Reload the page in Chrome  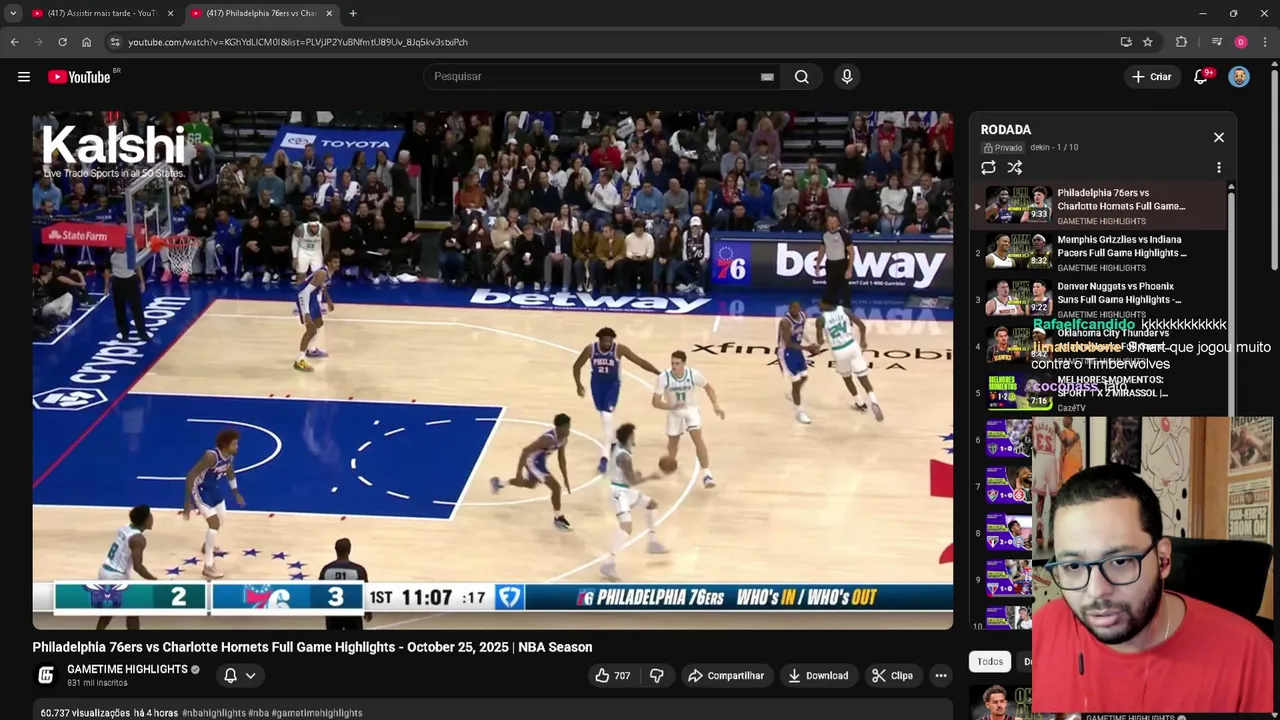pyautogui.click(x=62, y=42)
